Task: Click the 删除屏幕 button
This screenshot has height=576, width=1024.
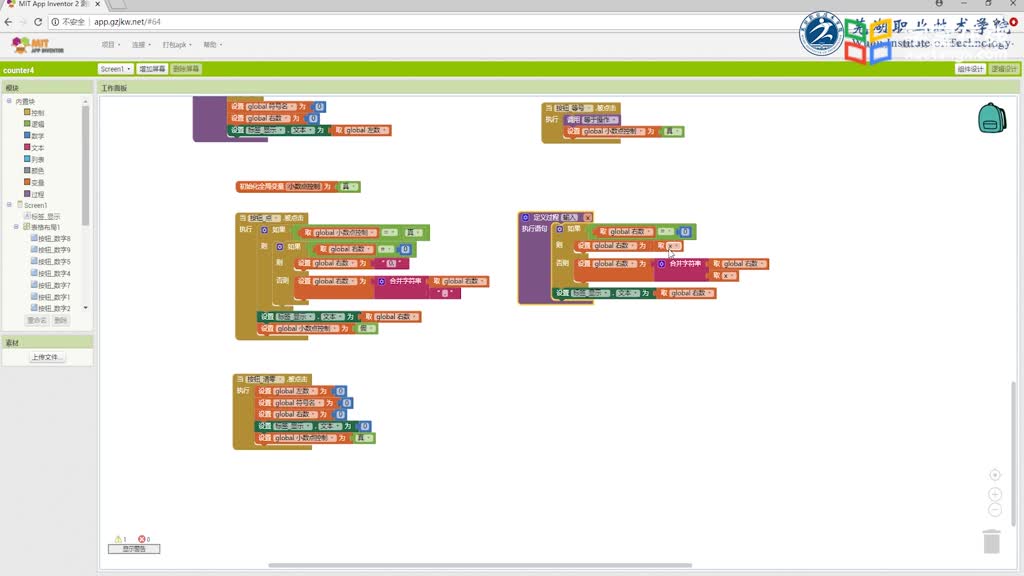Action: [x=186, y=69]
